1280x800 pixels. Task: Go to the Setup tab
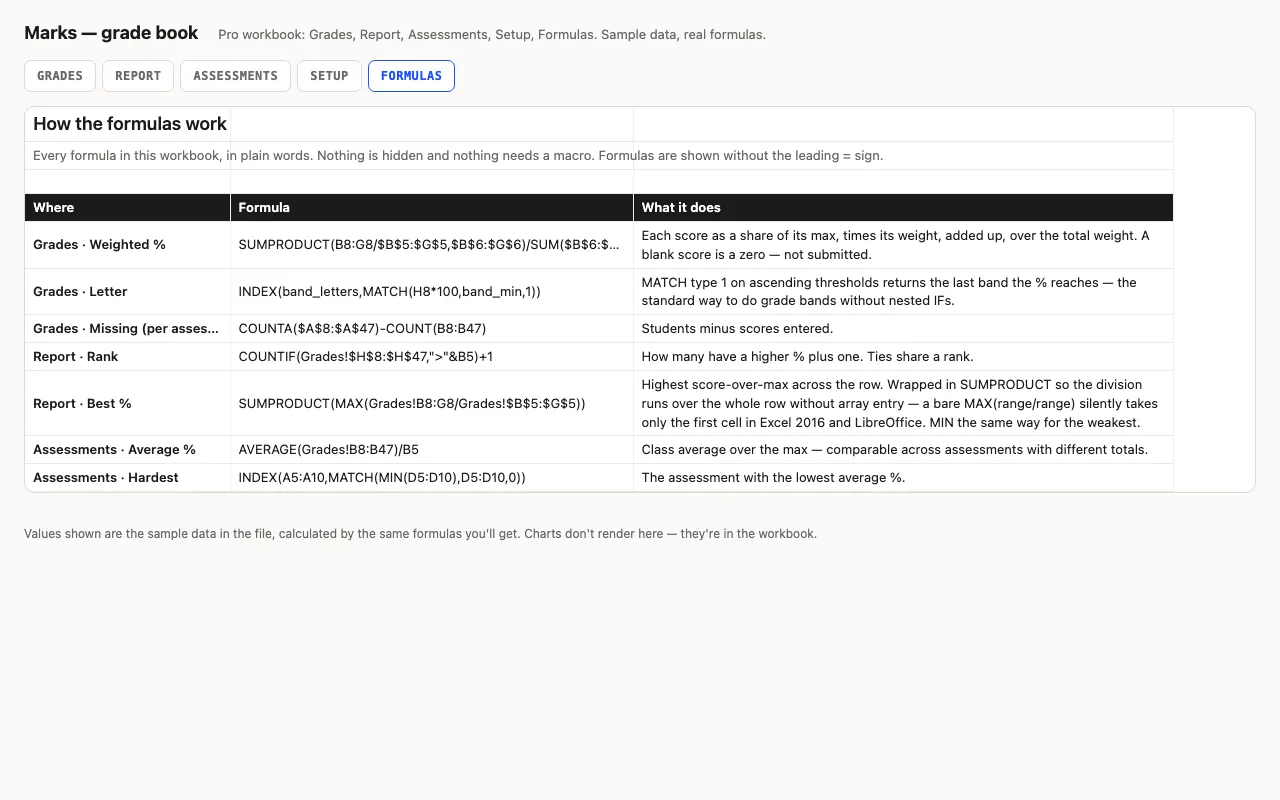coord(329,76)
